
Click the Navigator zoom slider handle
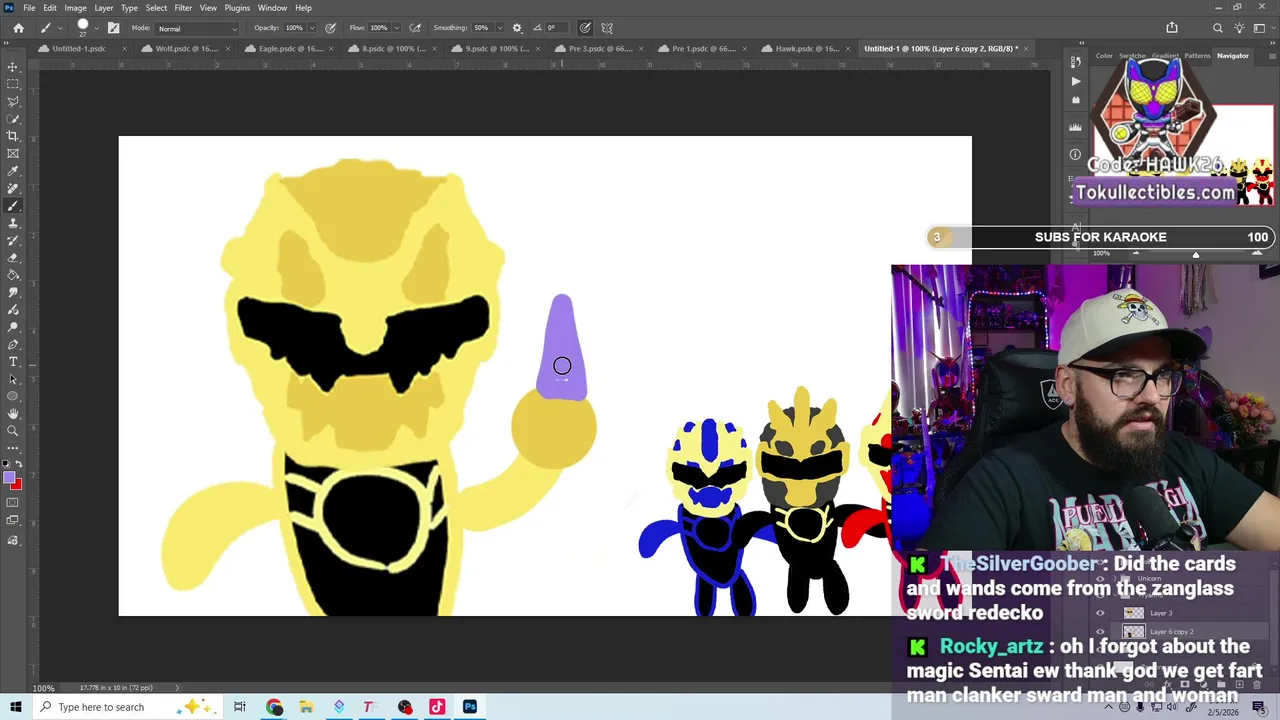pos(1195,254)
